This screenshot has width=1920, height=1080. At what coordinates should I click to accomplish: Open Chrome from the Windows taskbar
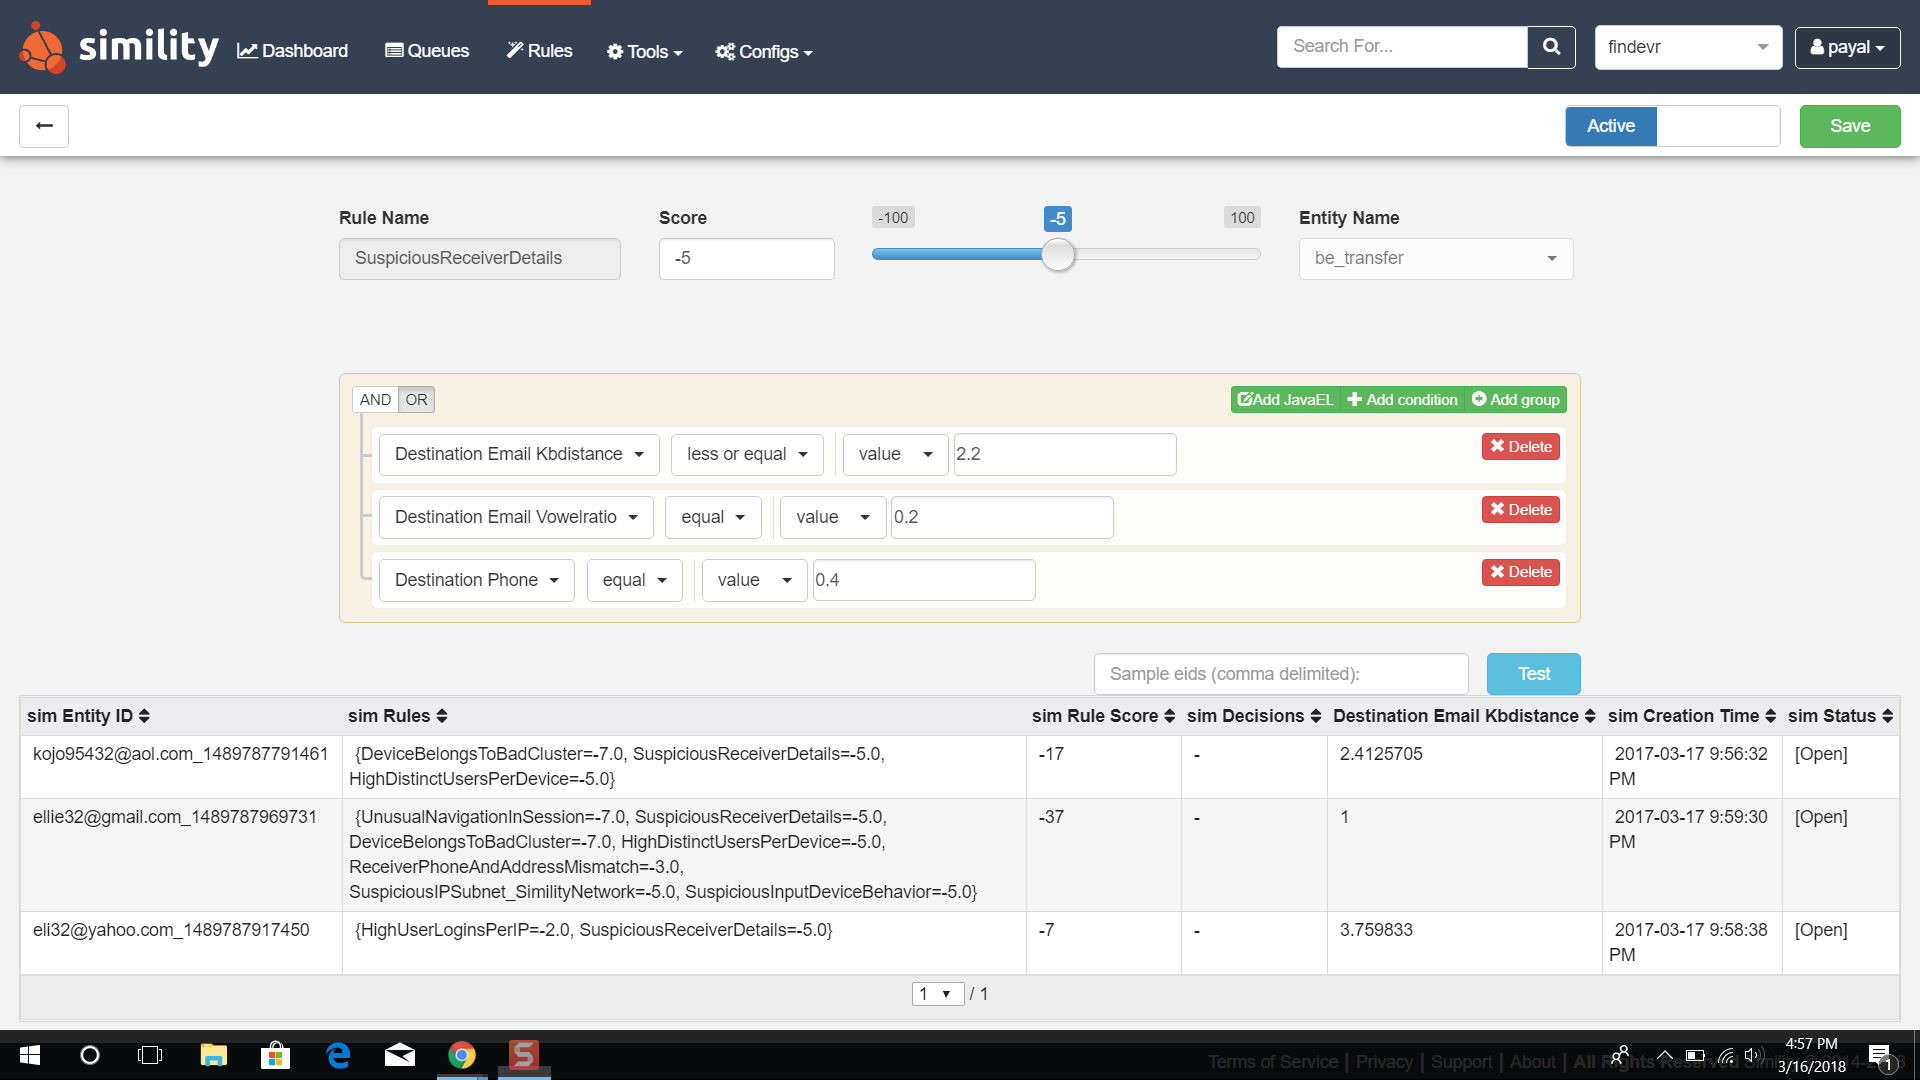coord(461,1055)
